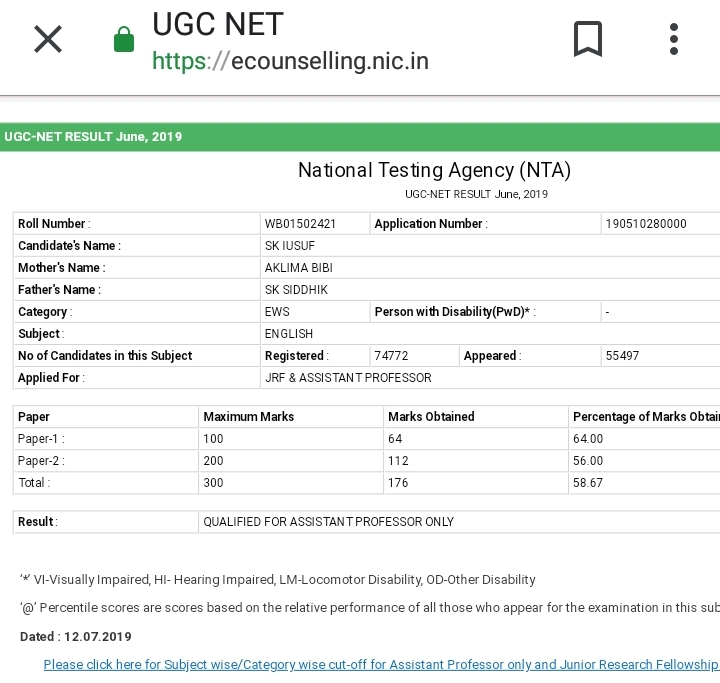Bookmark this UGC NET page

pyautogui.click(x=588, y=40)
